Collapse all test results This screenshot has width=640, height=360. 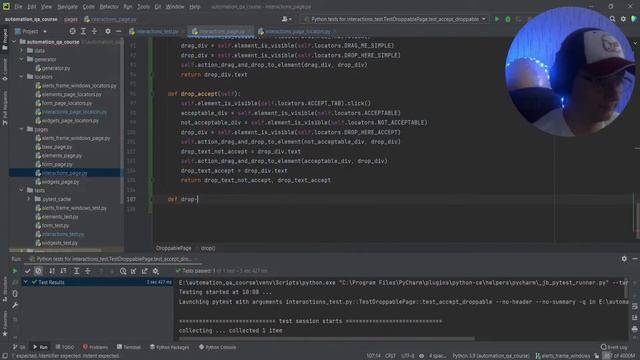click(87, 271)
